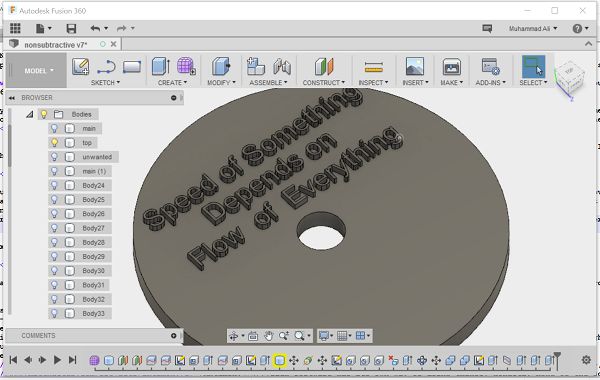600x380 pixels.
Task: Redo the last action
Action: point(122,28)
